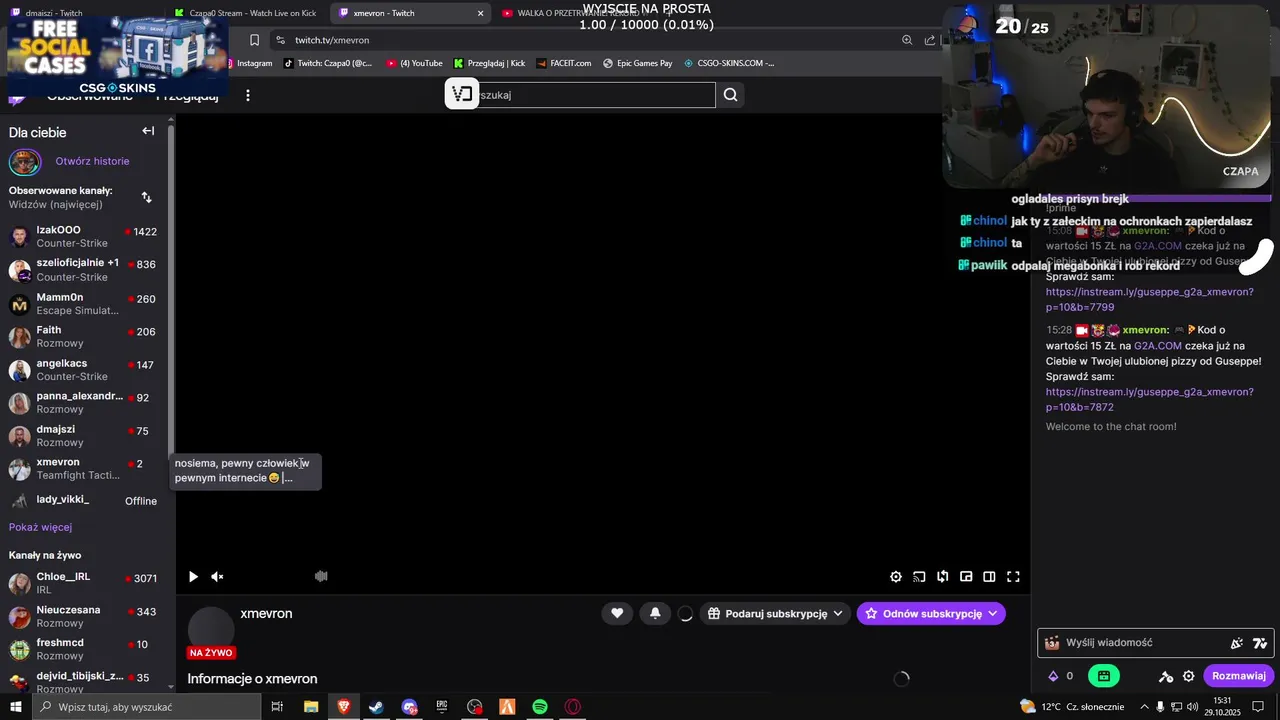Open the Instagram bookmark
The height and width of the screenshot is (720, 1280).
tap(250, 63)
